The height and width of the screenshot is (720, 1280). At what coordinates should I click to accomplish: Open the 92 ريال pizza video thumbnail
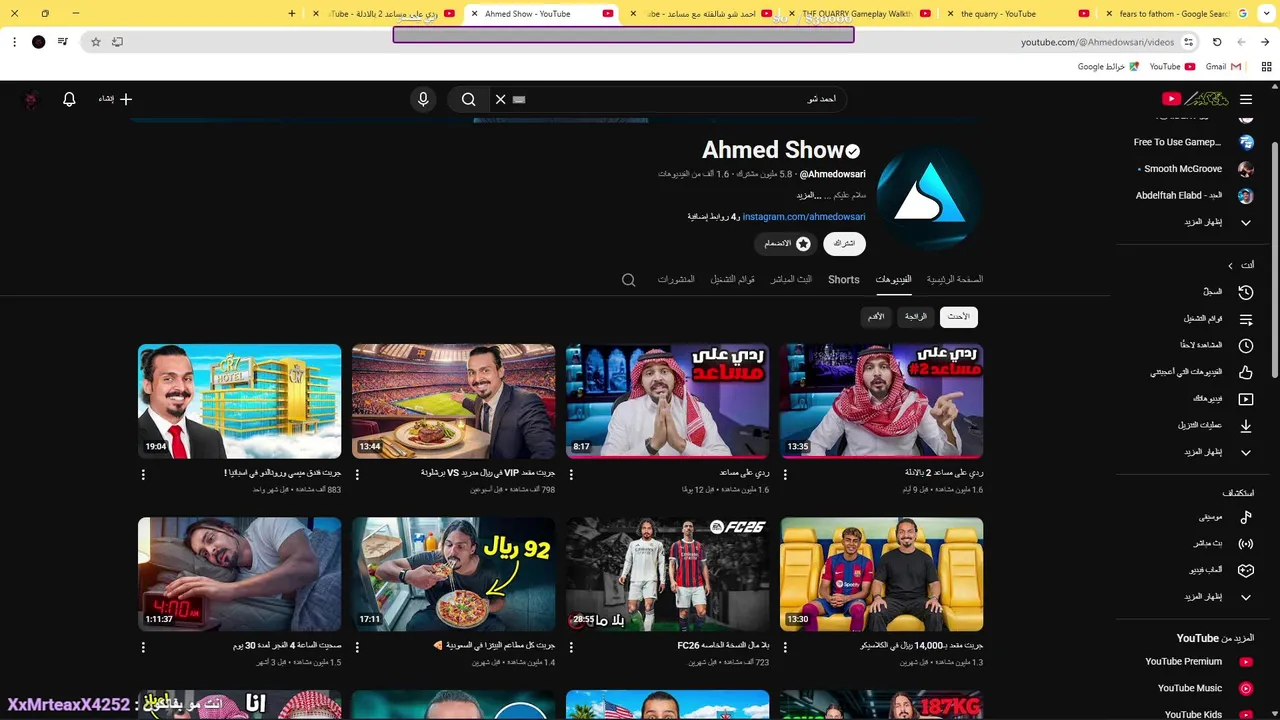click(x=453, y=574)
